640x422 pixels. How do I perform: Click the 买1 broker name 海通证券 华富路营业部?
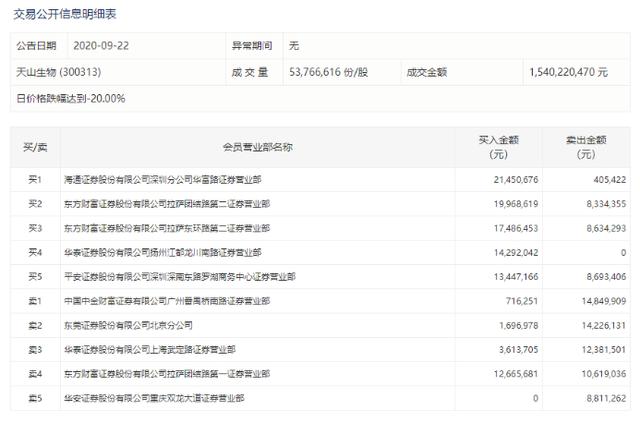click(x=162, y=180)
